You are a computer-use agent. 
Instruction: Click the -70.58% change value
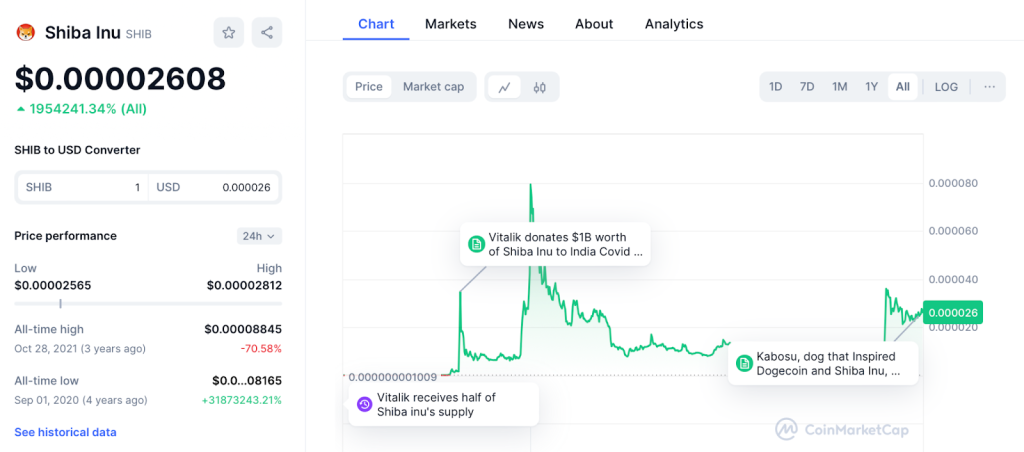coord(261,349)
